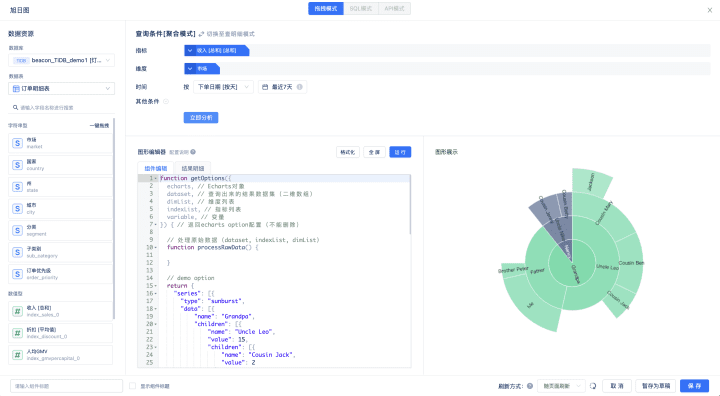Image resolution: width=720 pixels, height=396 pixels.
Task: Click the S icon for sub_category field
Action: point(17,252)
